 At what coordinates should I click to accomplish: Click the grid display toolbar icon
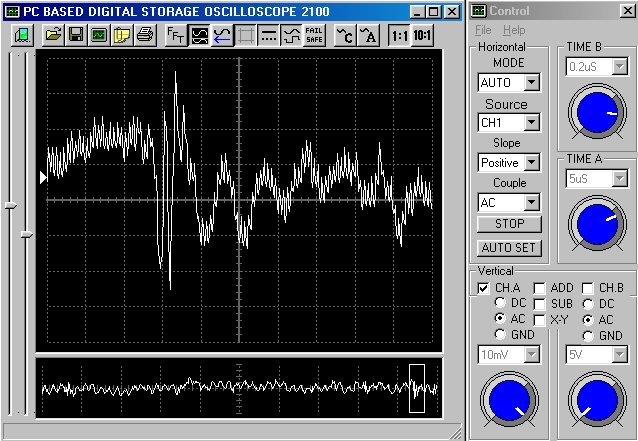(246, 35)
